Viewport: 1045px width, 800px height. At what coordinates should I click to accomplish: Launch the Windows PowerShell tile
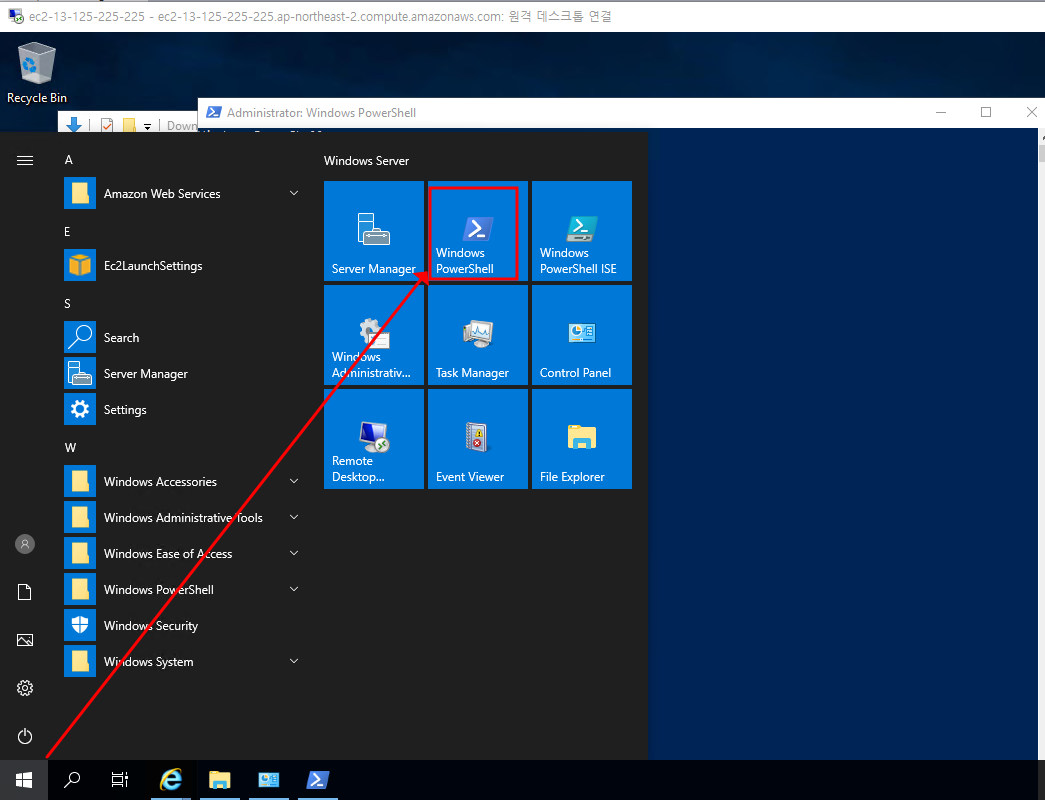pyautogui.click(x=478, y=231)
